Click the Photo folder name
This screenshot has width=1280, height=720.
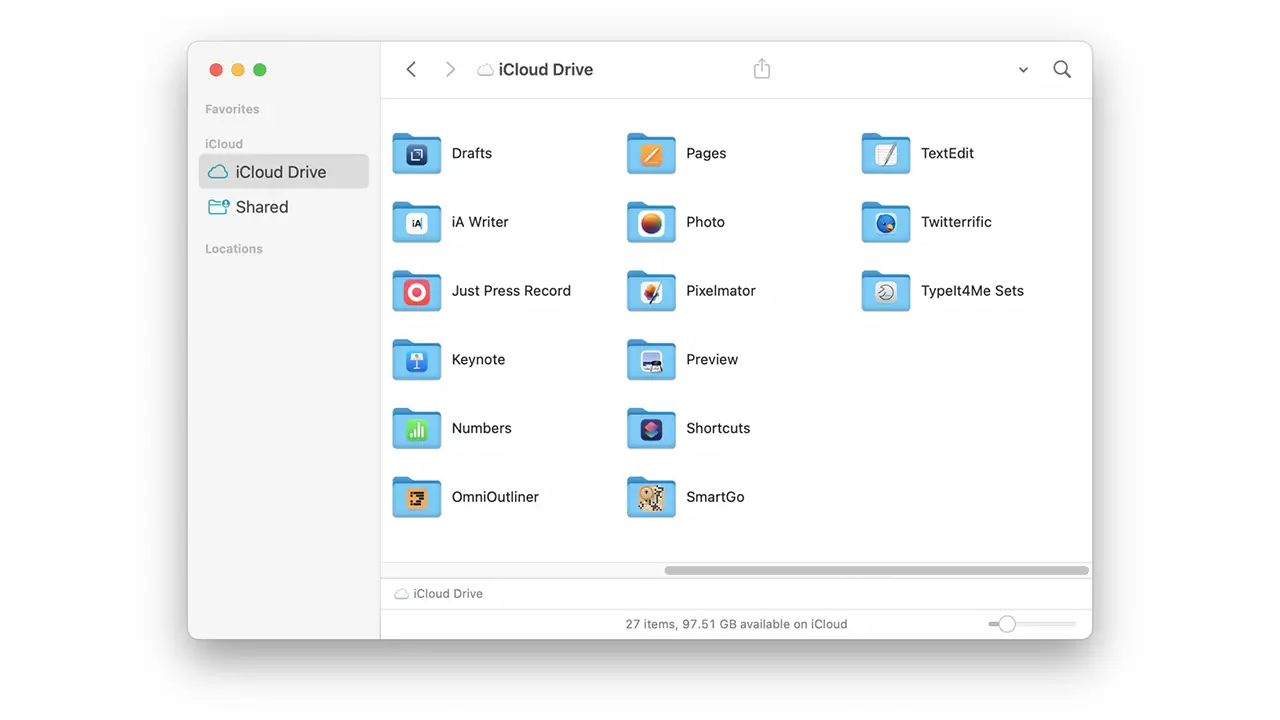pos(705,222)
